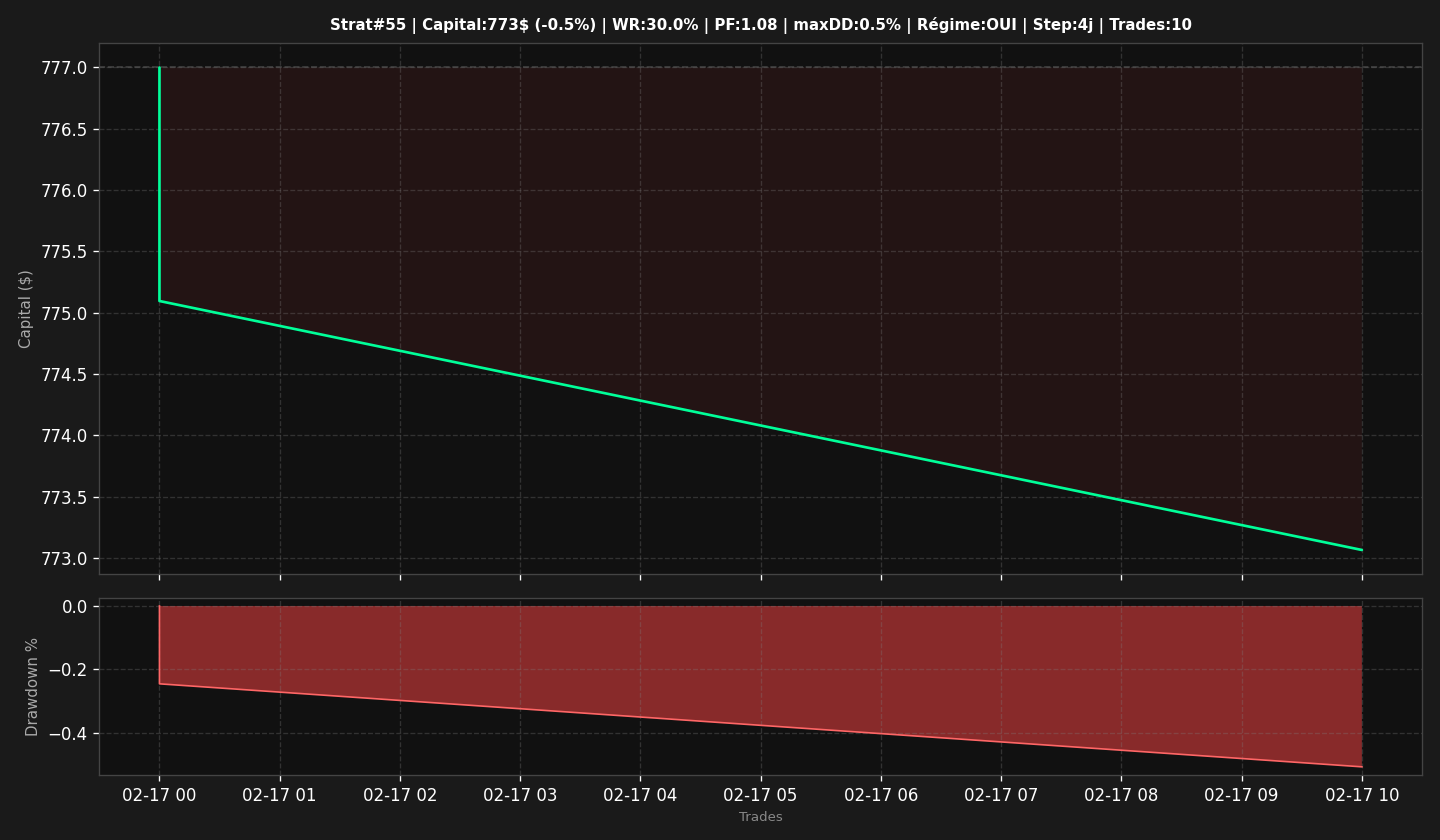Viewport: 1440px width, 840px height.
Task: Click the vertical 'Drawdown %' axis label
Action: pyautogui.click(x=32, y=687)
